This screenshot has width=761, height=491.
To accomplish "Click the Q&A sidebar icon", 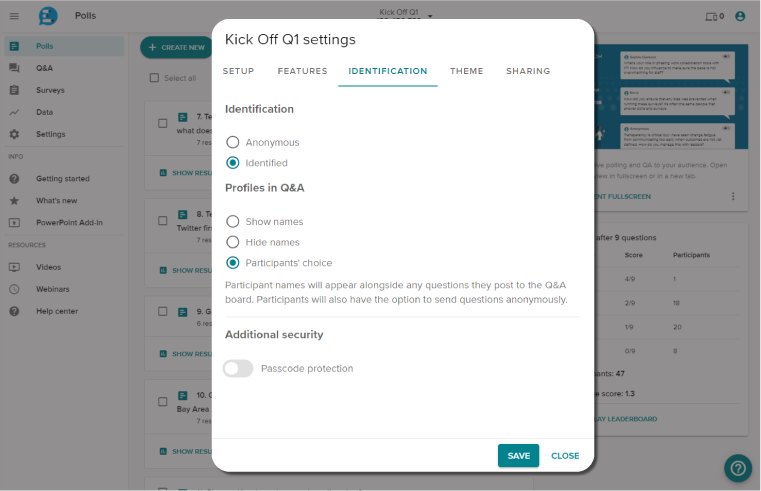I will click(x=14, y=68).
